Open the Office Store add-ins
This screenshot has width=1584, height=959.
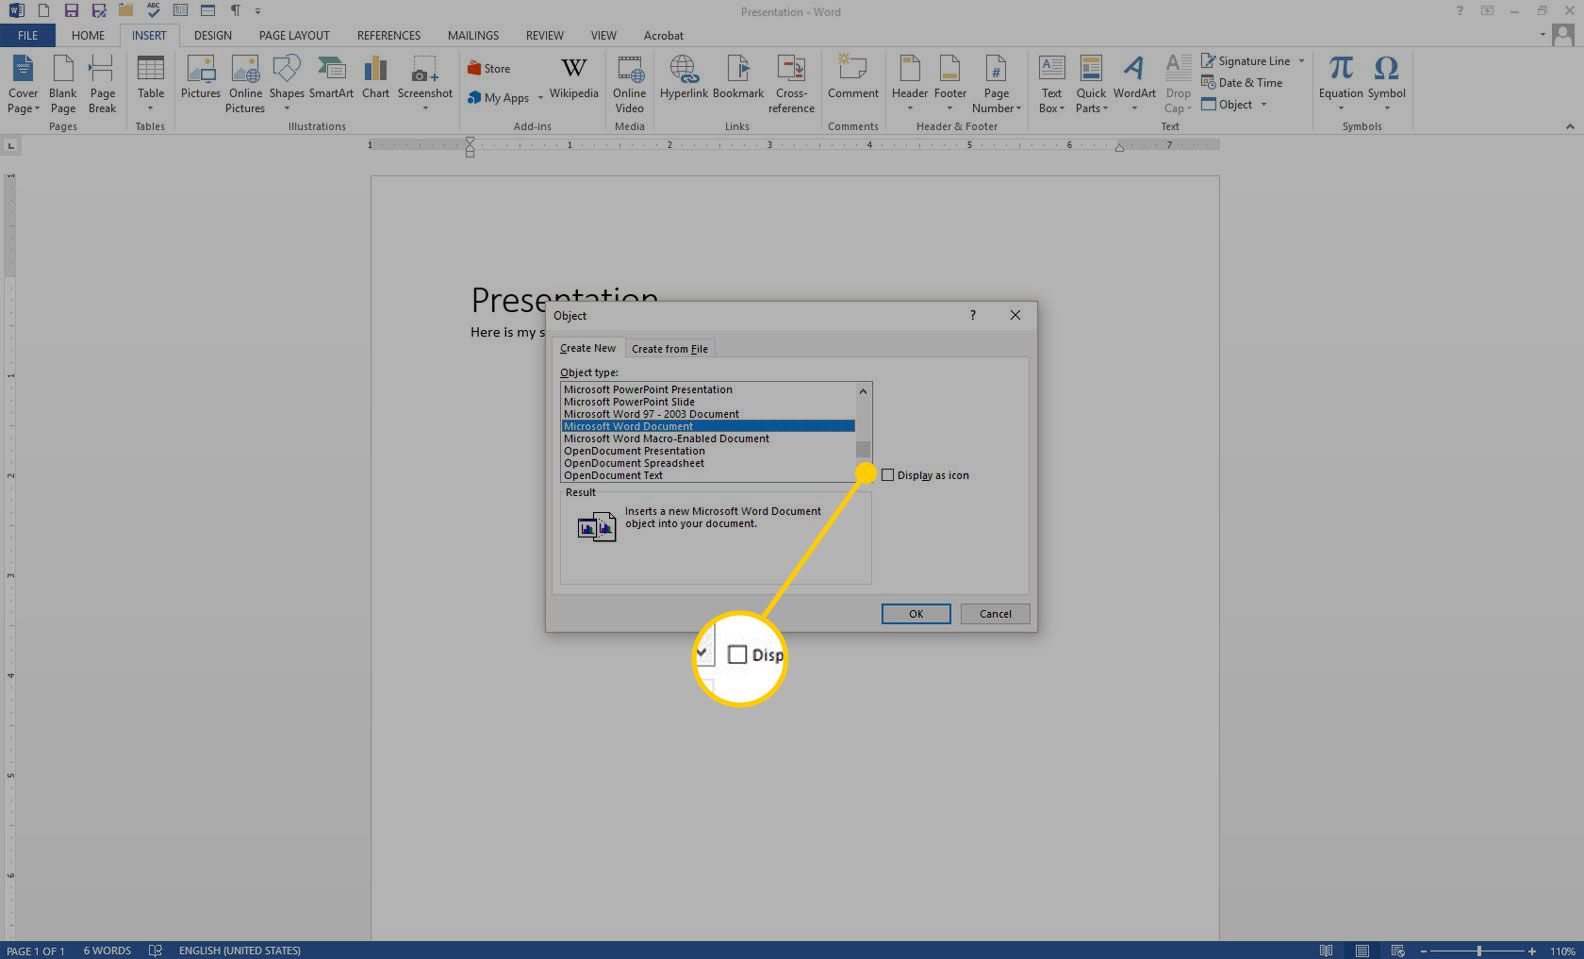pos(489,69)
